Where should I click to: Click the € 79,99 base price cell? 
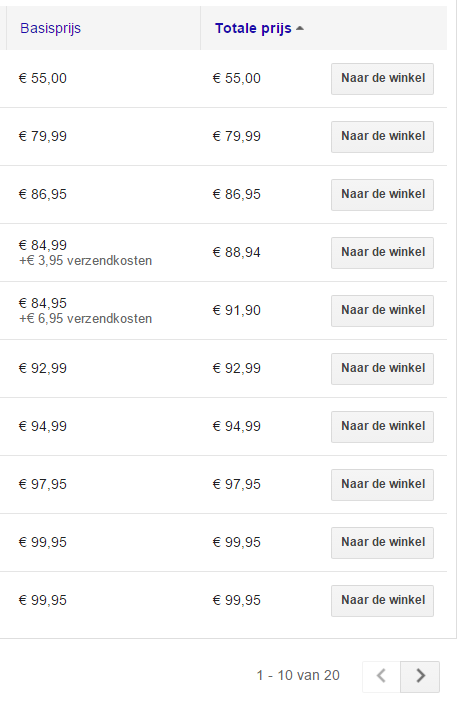pyautogui.click(x=42, y=136)
